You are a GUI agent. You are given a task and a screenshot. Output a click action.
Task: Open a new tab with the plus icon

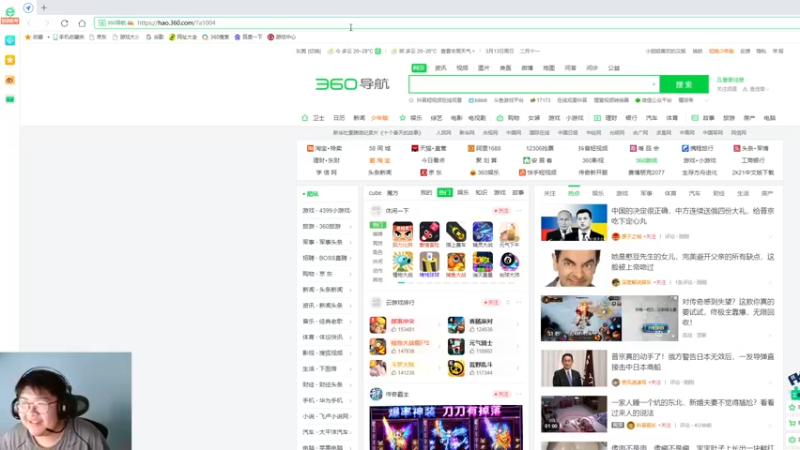44,8
